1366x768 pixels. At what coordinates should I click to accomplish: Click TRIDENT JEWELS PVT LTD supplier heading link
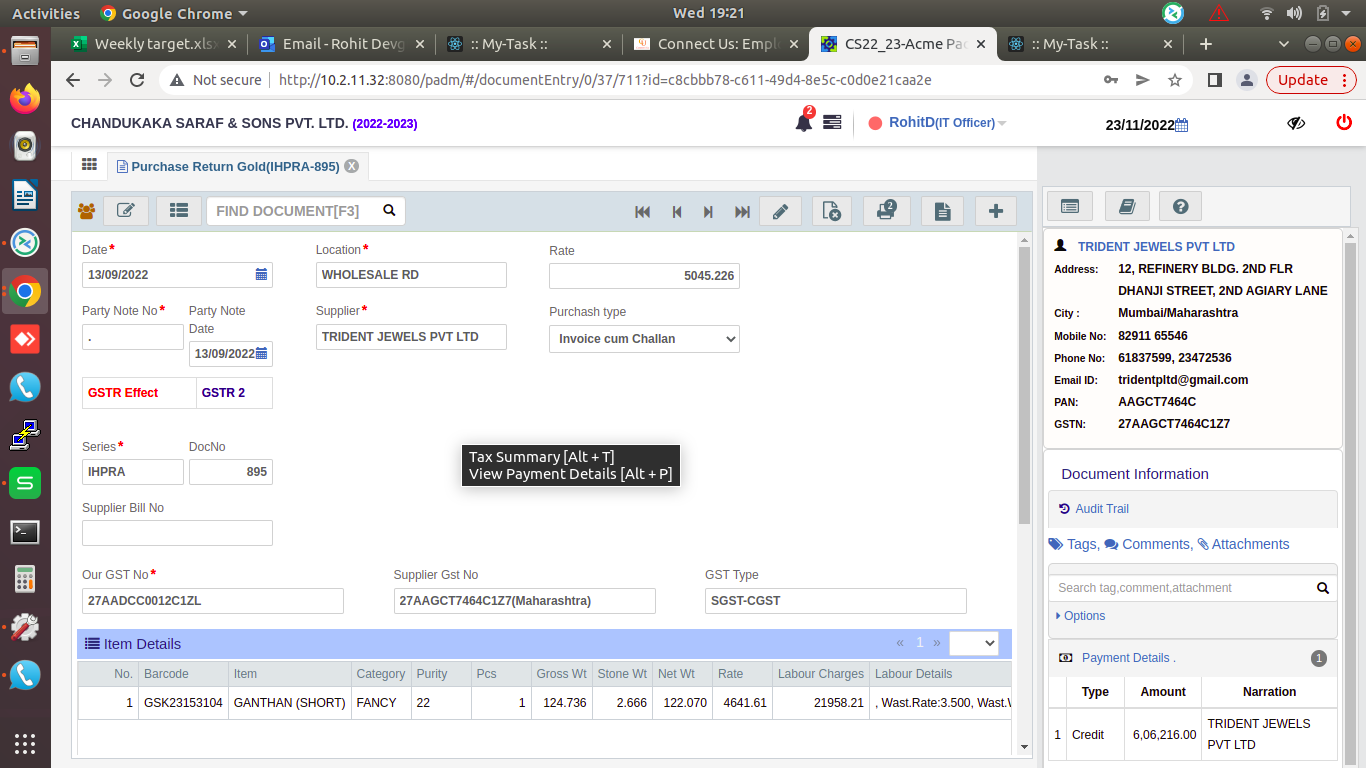1156,247
